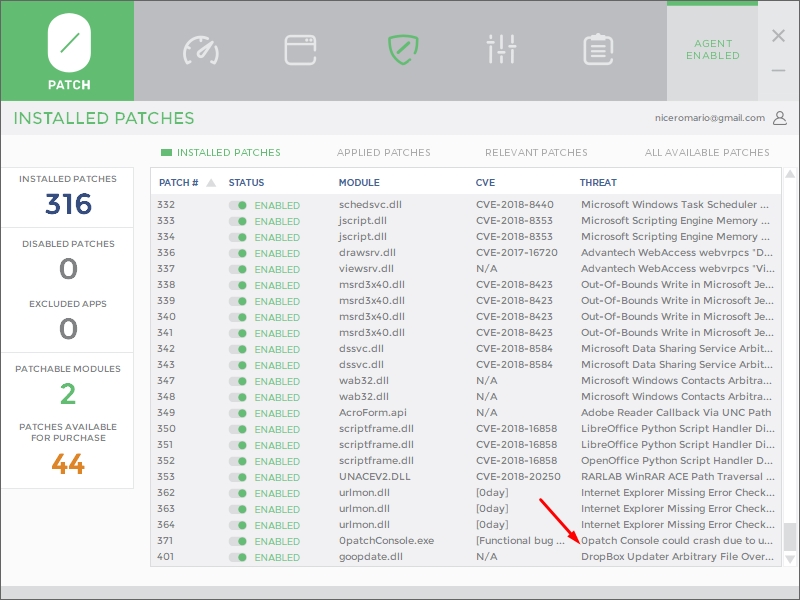Open the settings sliders icon
Image resolution: width=800 pixels, height=600 pixels.
click(500, 49)
